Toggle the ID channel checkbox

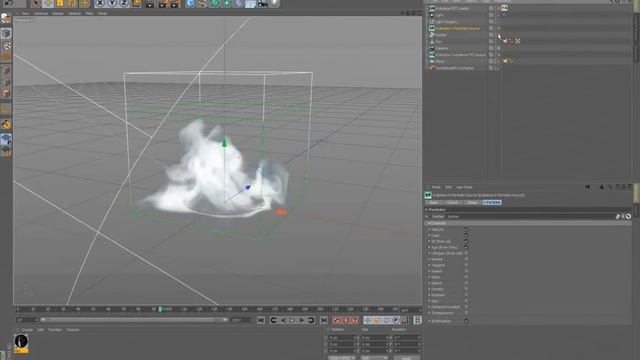(x=466, y=241)
